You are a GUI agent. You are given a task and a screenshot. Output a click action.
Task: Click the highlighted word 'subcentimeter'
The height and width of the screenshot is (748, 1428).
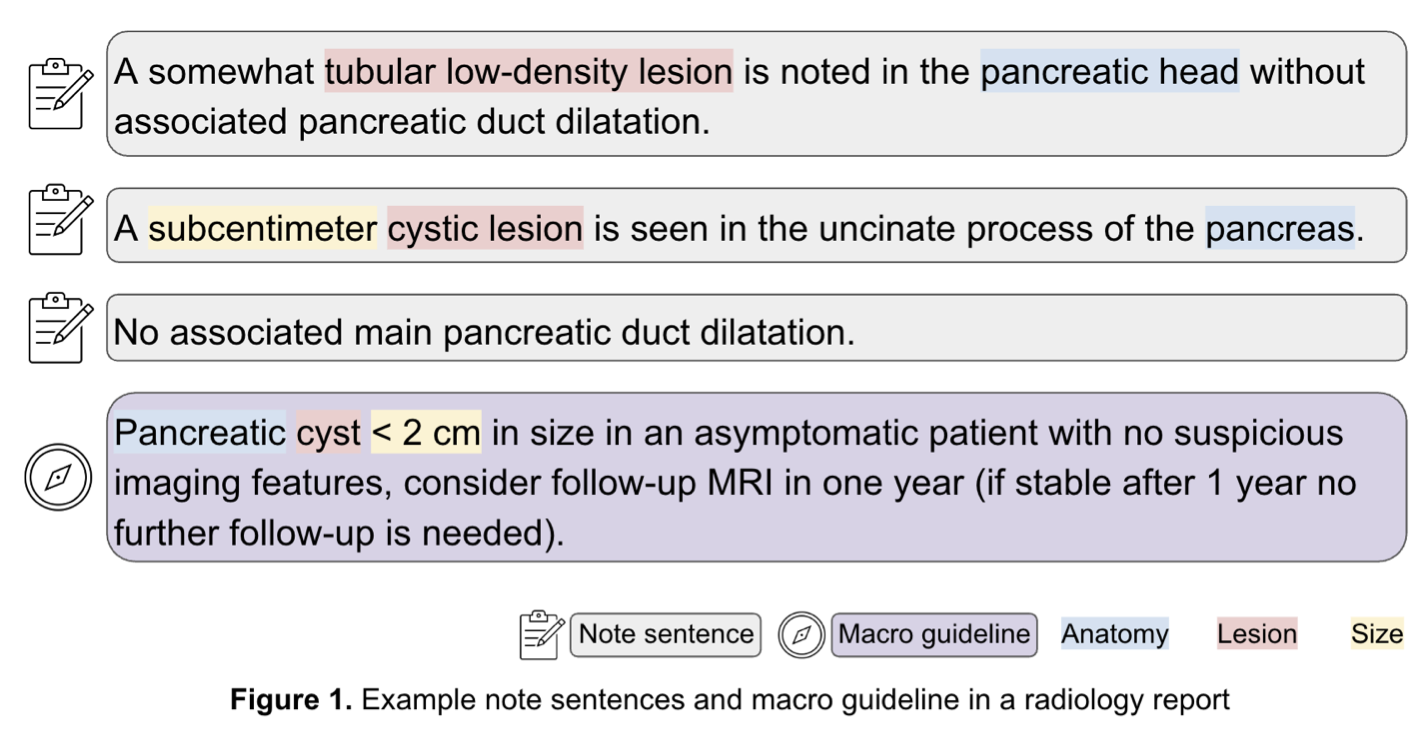pyautogui.click(x=262, y=229)
